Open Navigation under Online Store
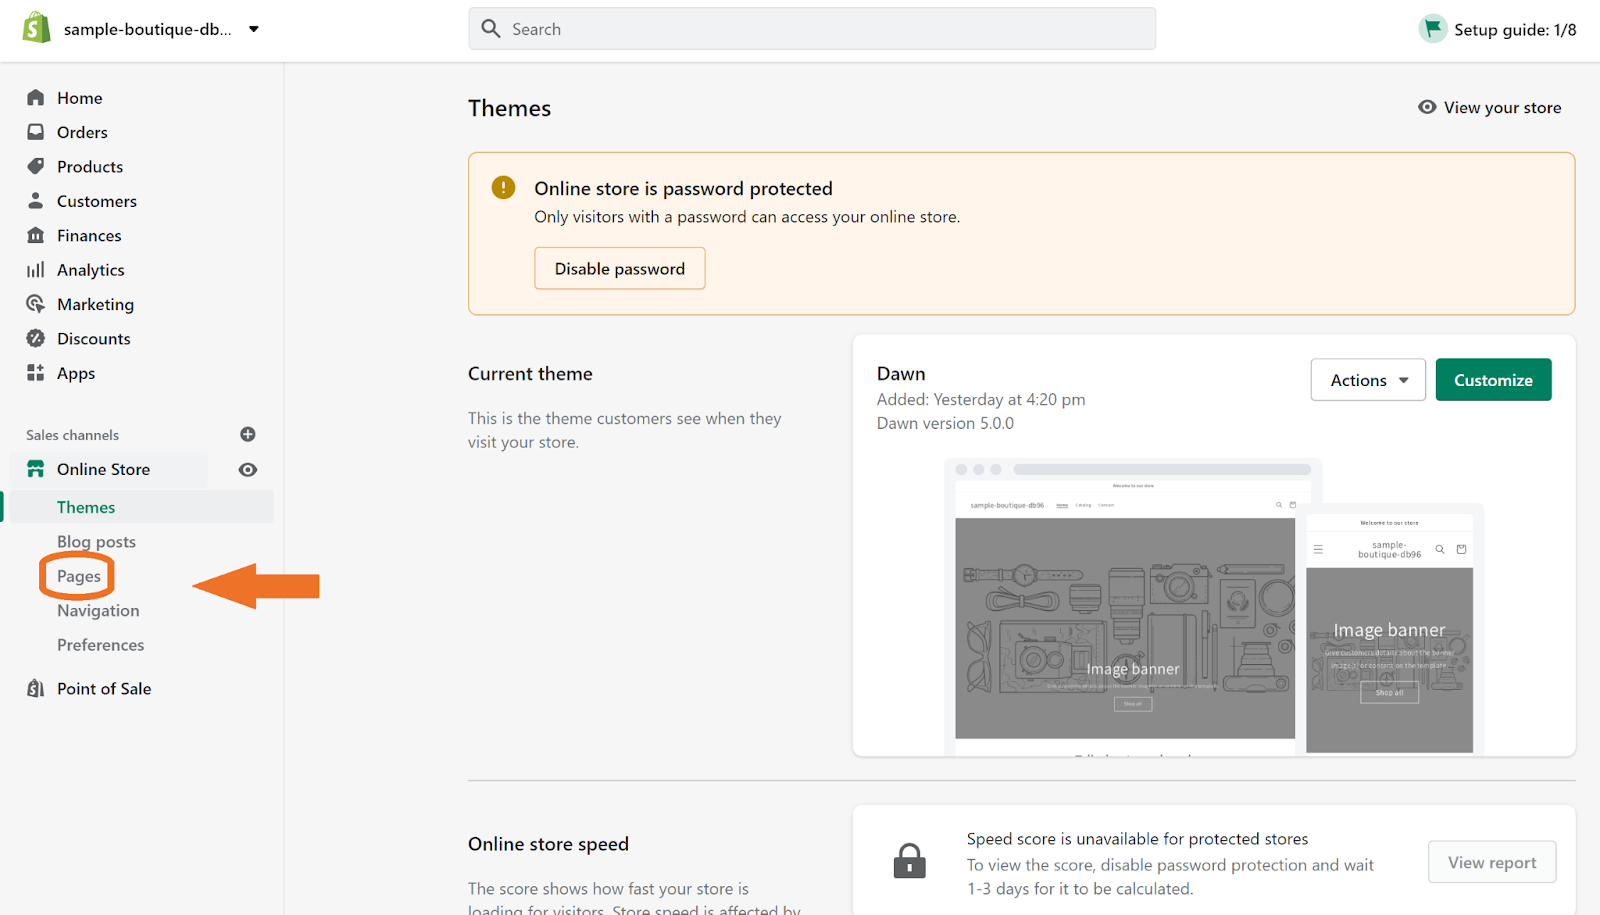This screenshot has height=915, width=1600. click(98, 611)
